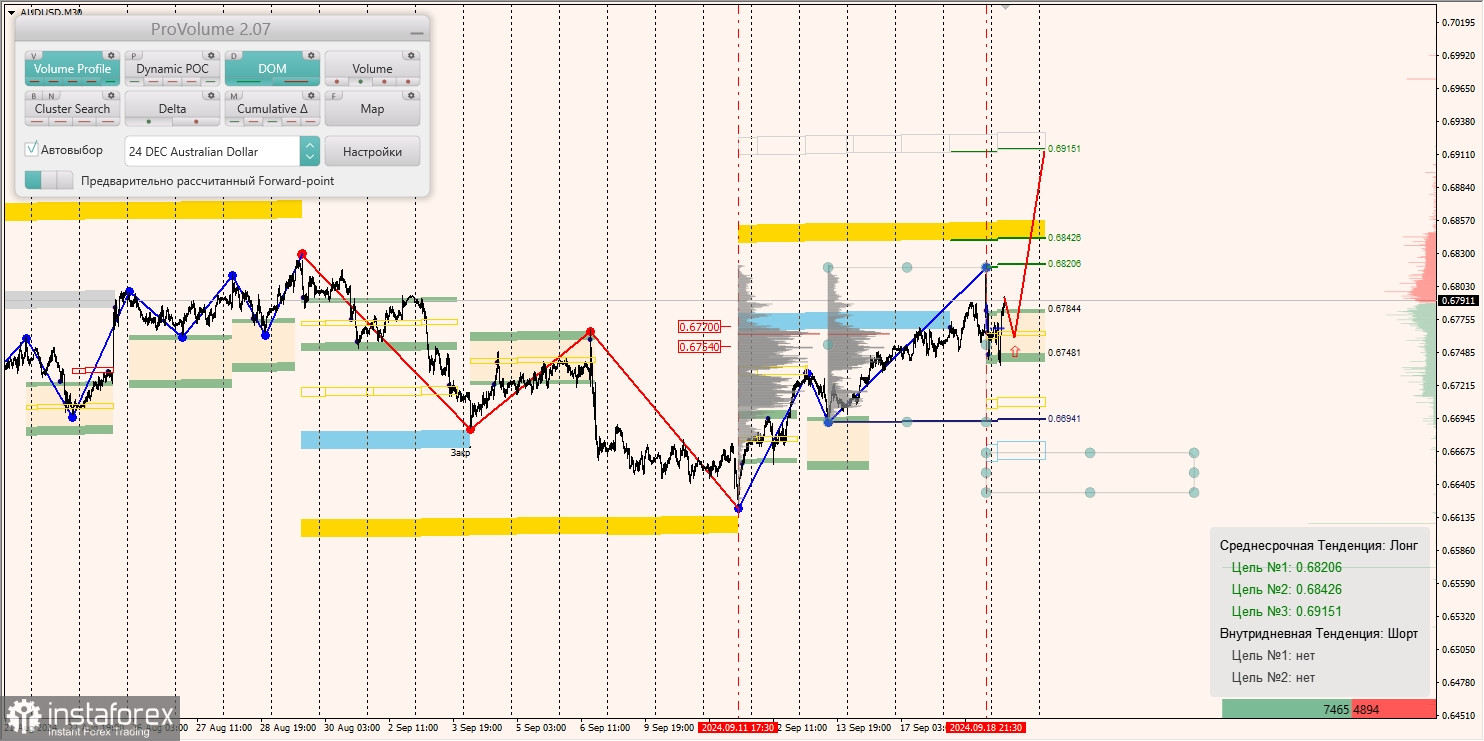Click the 0.68426 chart level label
The width and height of the screenshot is (1484, 741).
[1064, 238]
